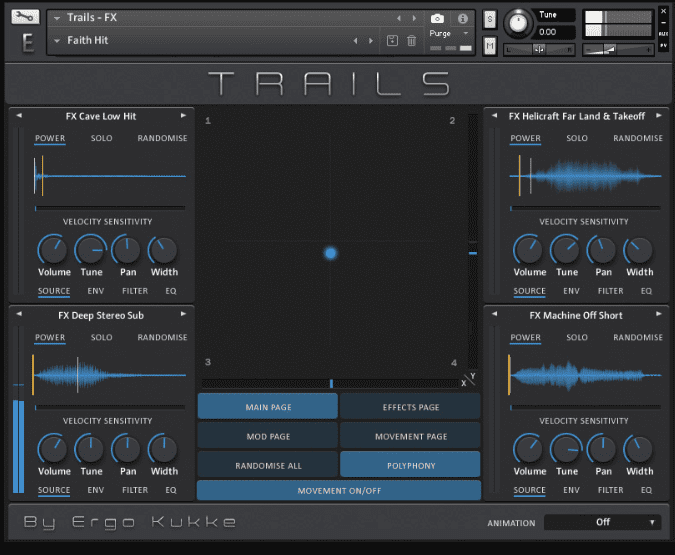Select previous preset before Faith Hit

pyautogui.click(x=356, y=40)
